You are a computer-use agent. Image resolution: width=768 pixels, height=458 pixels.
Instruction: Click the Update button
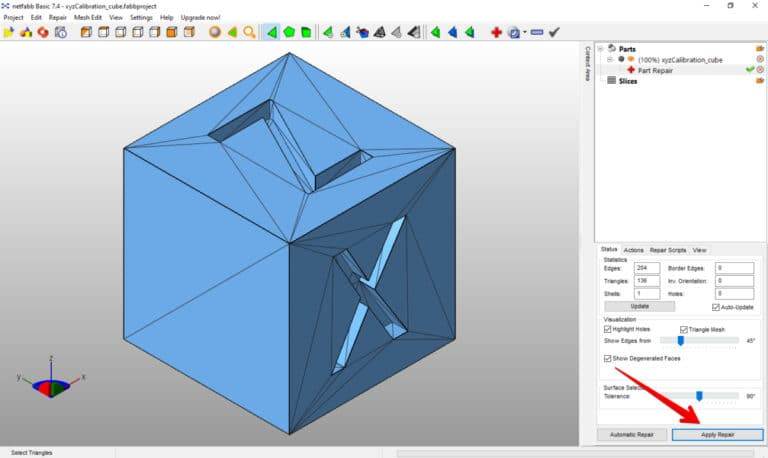639,306
